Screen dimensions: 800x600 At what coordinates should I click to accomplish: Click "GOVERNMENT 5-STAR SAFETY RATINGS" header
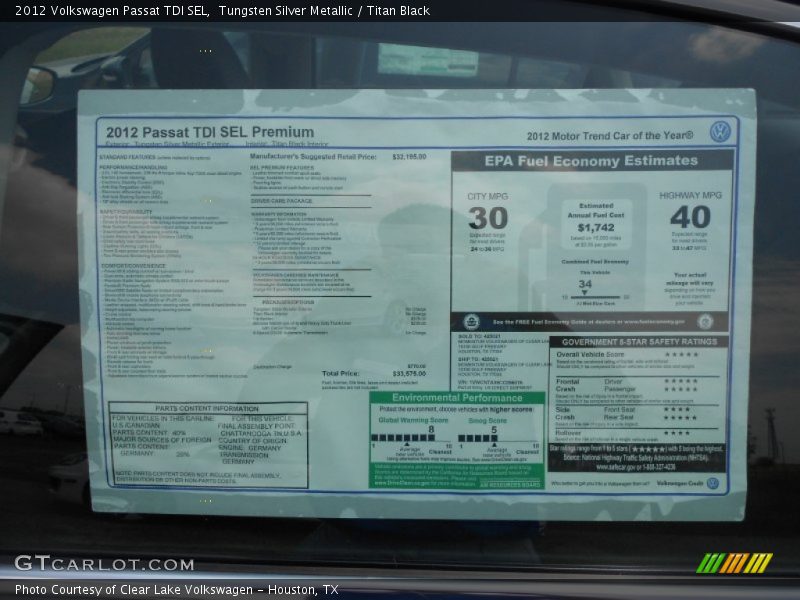(x=639, y=342)
